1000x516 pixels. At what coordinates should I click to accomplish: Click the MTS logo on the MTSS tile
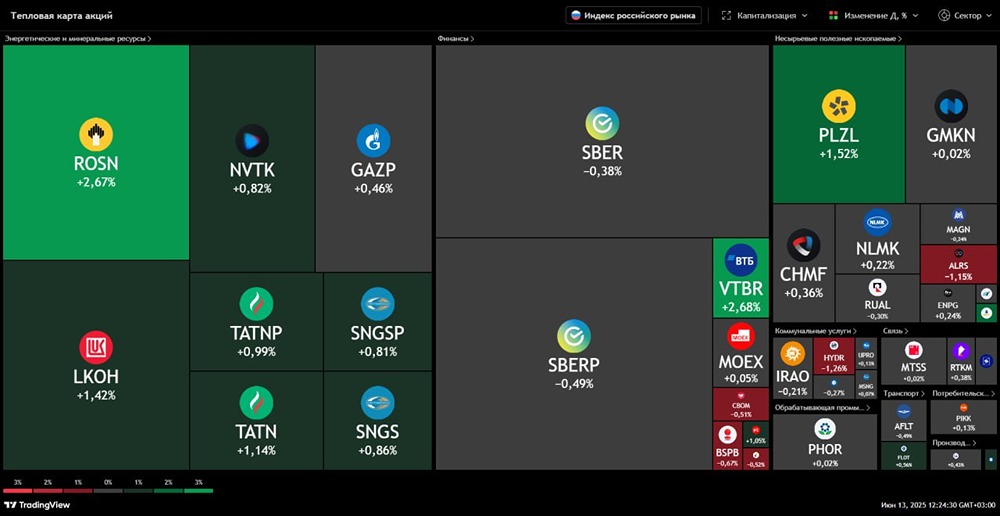pyautogui.click(x=914, y=351)
